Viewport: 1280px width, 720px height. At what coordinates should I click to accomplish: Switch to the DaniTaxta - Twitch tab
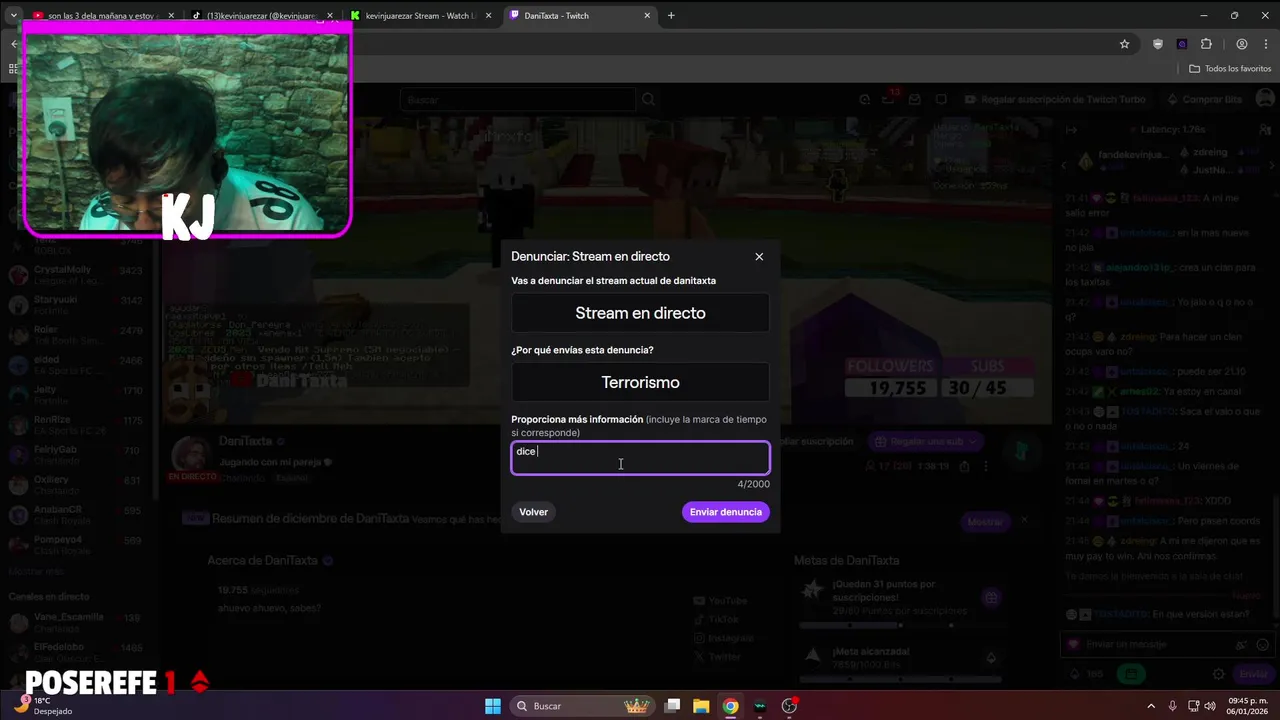click(580, 15)
